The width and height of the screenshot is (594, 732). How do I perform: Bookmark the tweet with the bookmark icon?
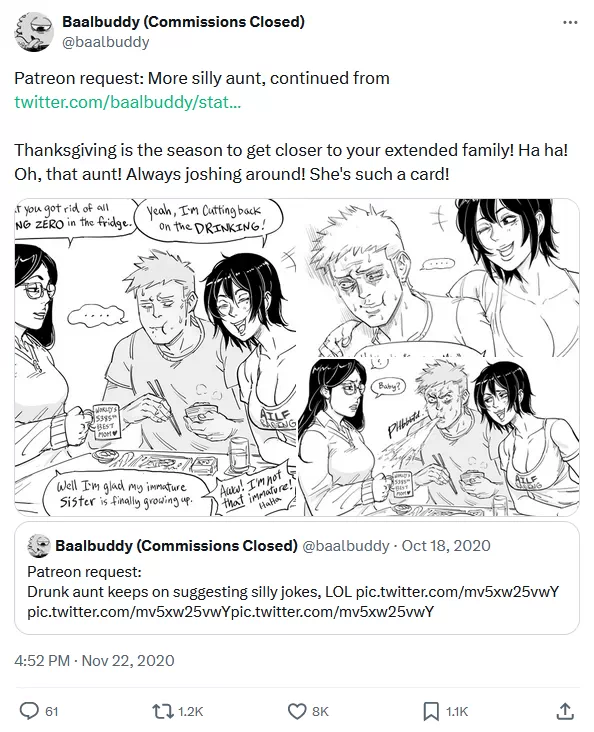click(x=431, y=711)
